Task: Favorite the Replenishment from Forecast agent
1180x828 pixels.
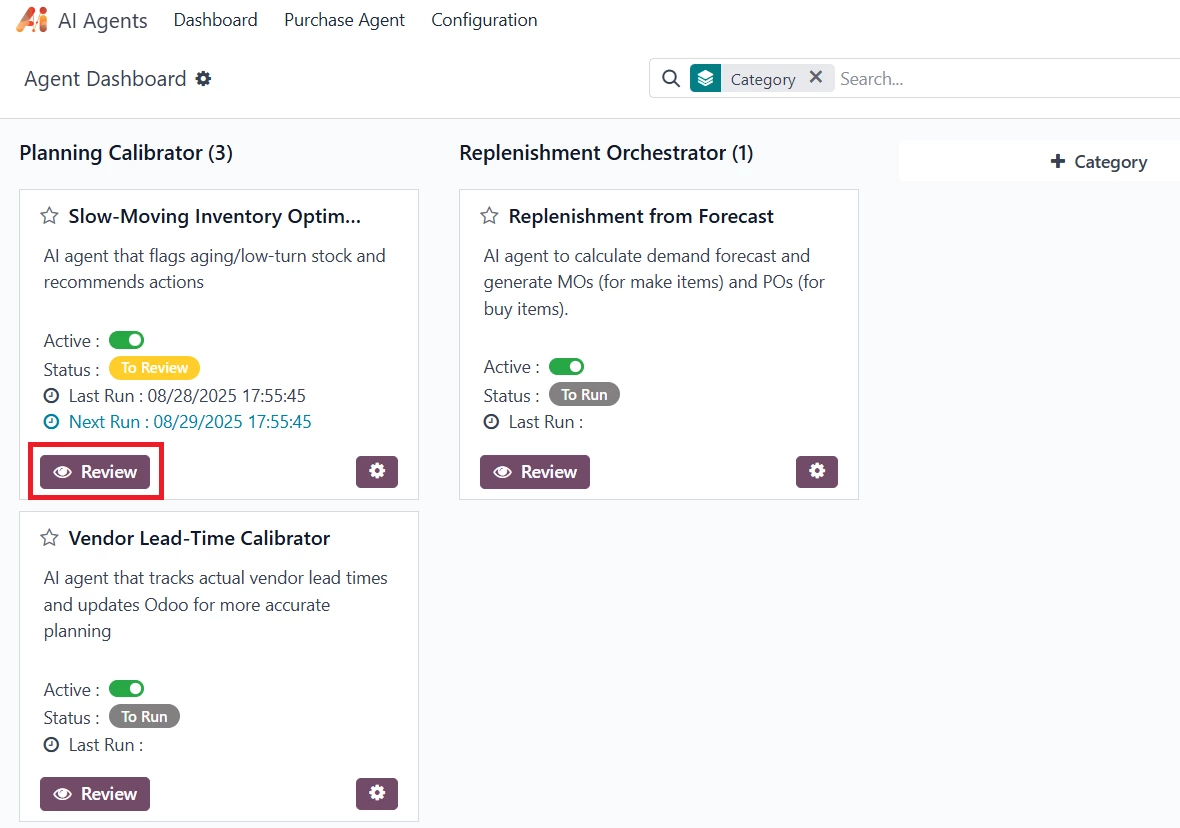Action: click(489, 216)
